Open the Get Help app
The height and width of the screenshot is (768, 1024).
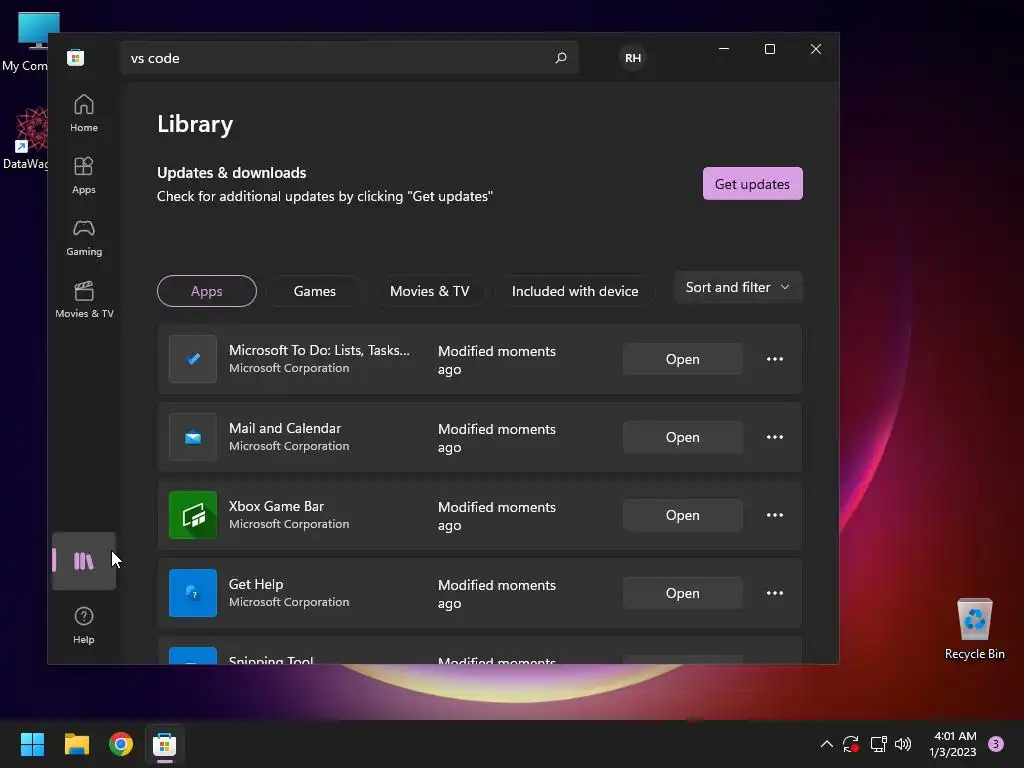tap(682, 593)
